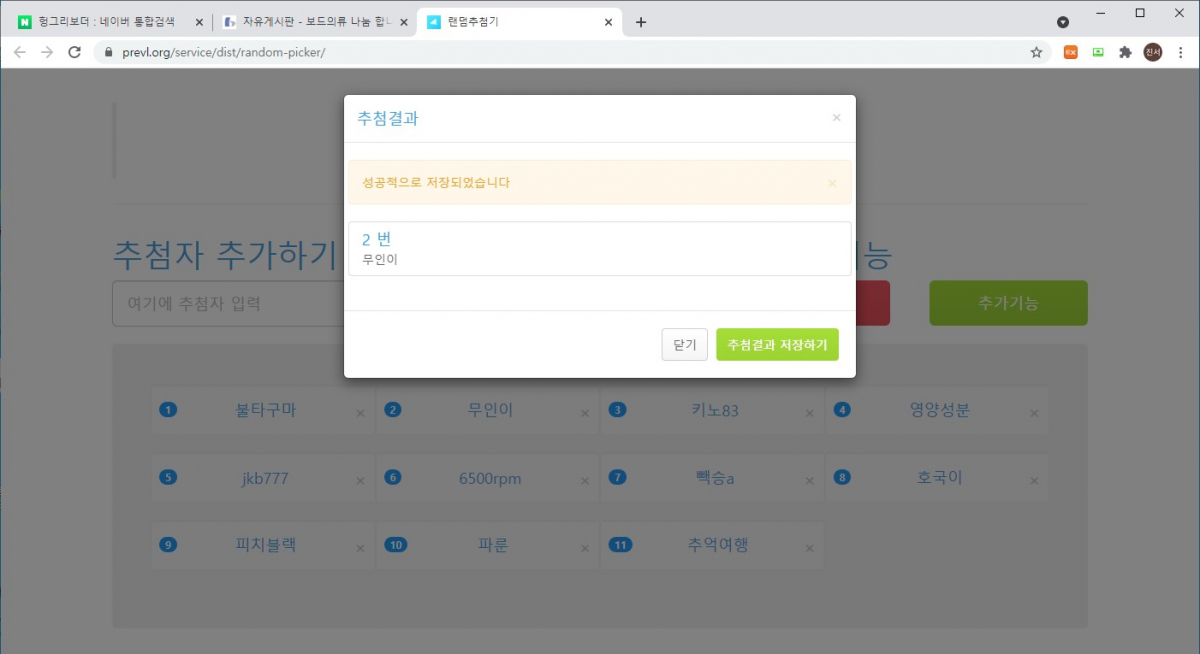Remove participant 피치블랙
The image size is (1200, 654).
360,548
